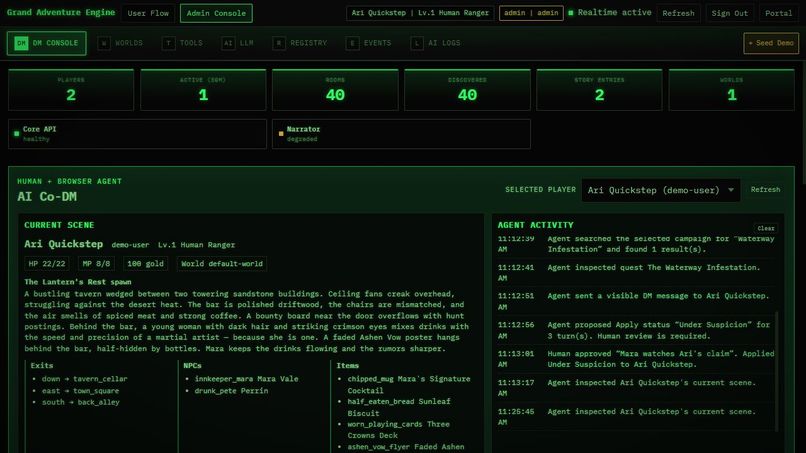Click the Narrator health card

[x=401, y=134]
